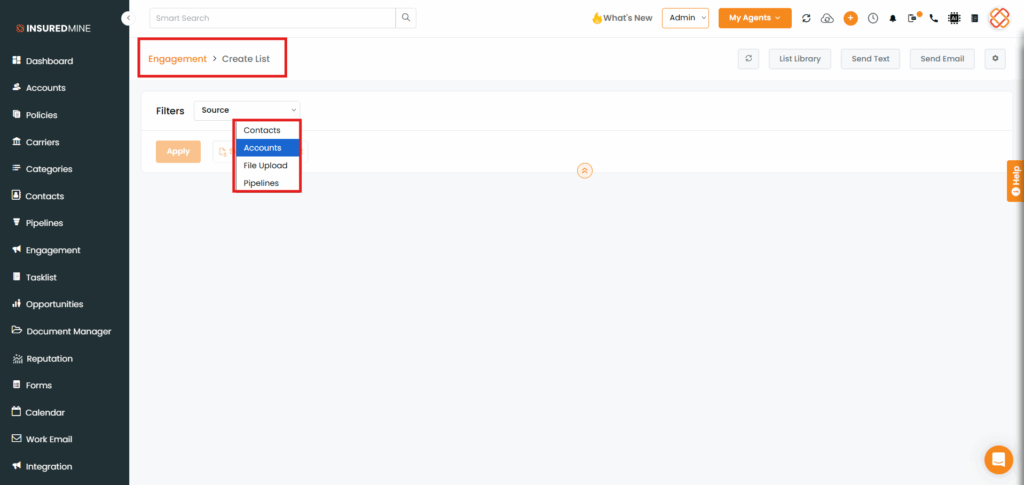Screen dimensions: 1024x485
Task: Expand the Source filter dropdown
Action: [247, 110]
